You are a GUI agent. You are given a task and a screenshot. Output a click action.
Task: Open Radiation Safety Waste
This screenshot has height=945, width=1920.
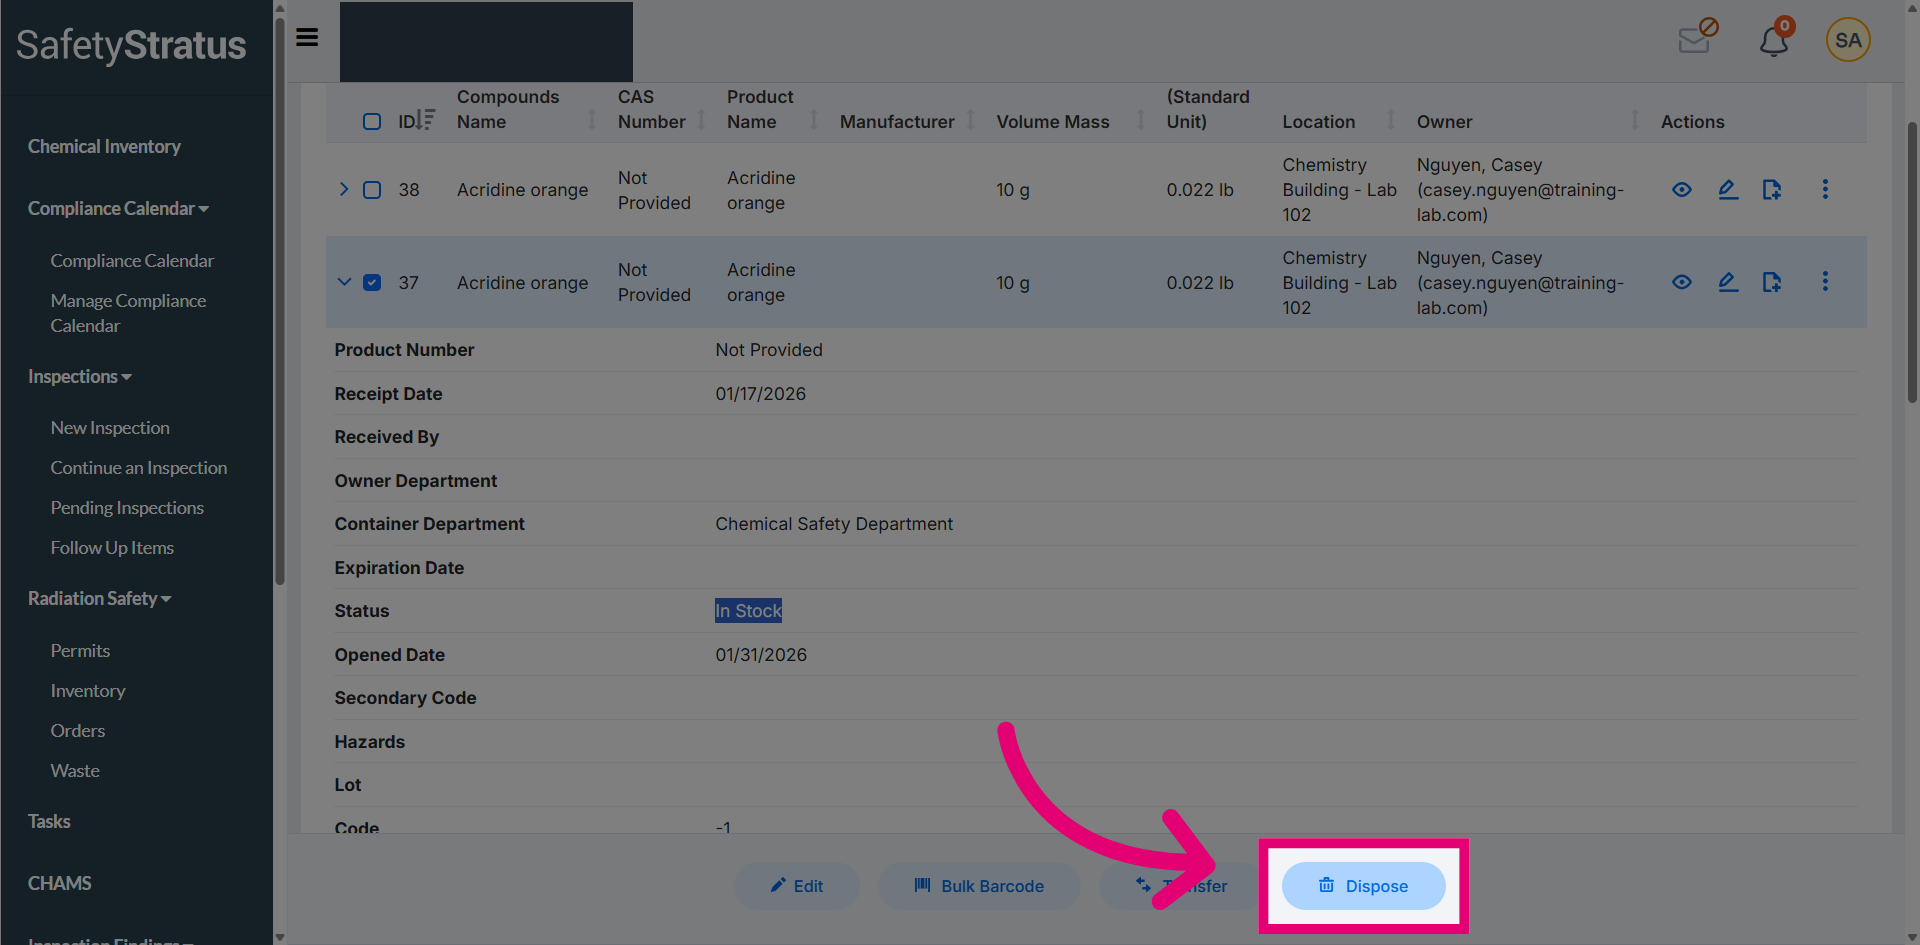(x=75, y=770)
